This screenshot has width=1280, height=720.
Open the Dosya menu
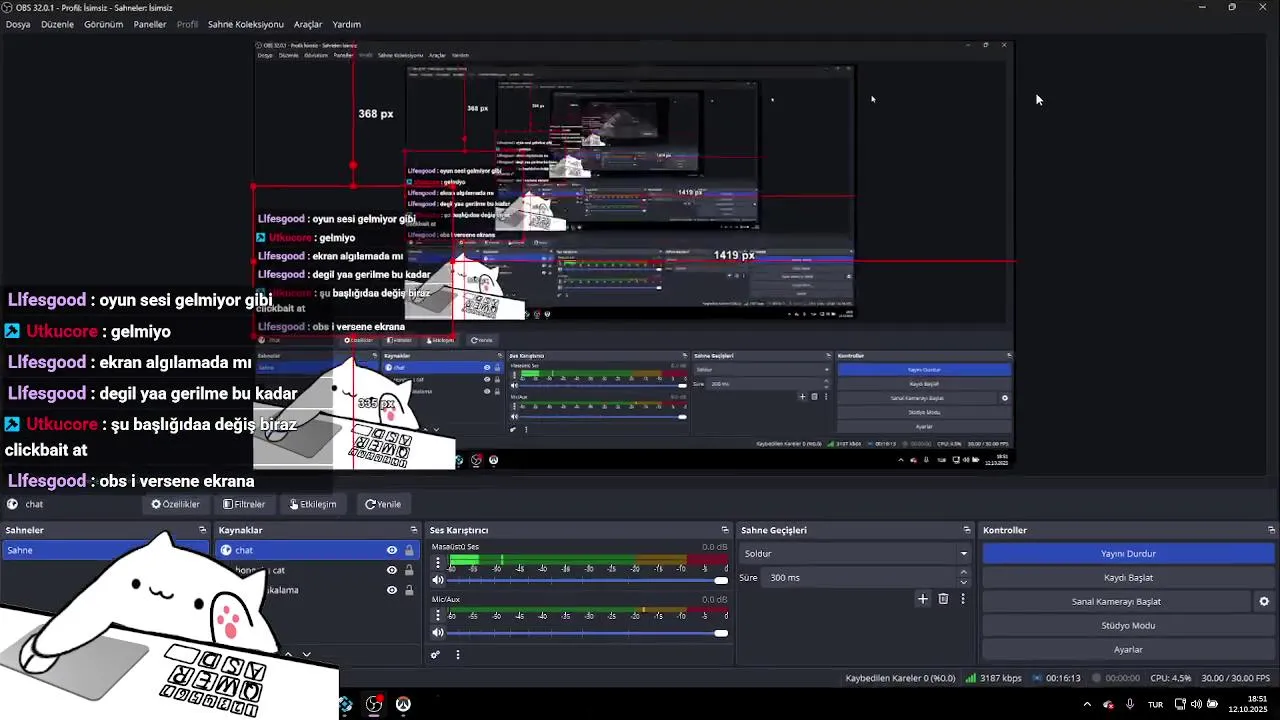[18, 24]
